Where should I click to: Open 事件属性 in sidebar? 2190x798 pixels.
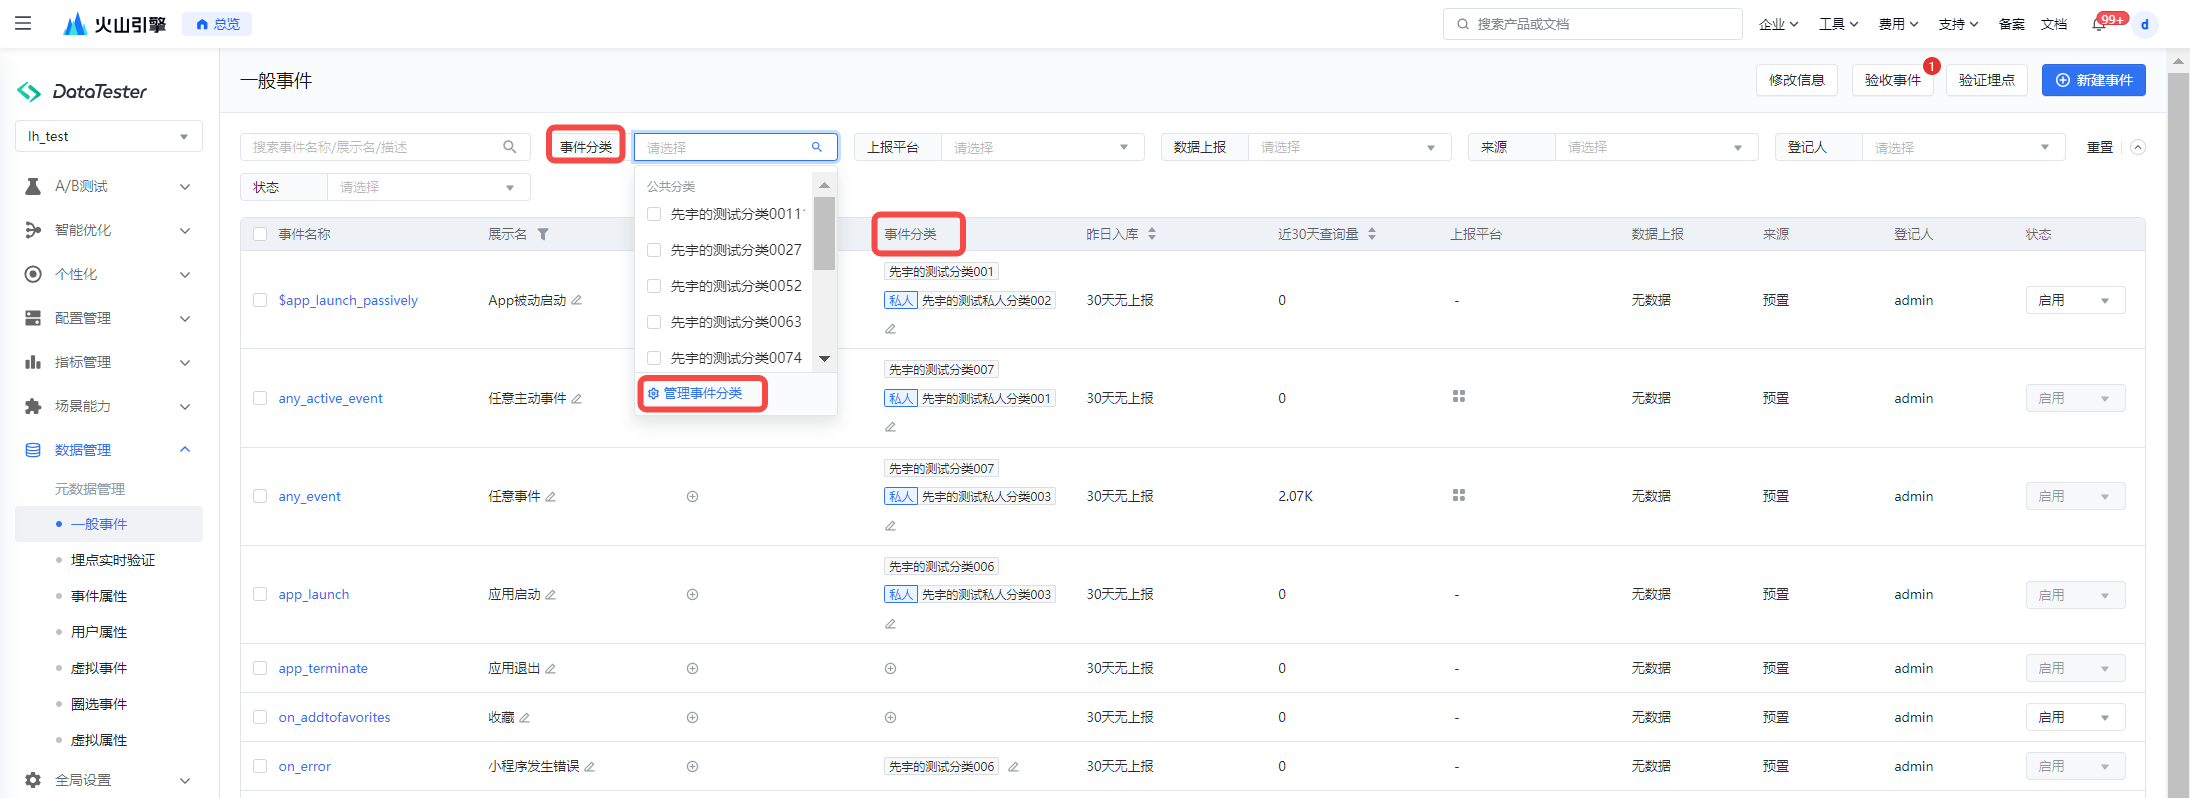tap(99, 596)
